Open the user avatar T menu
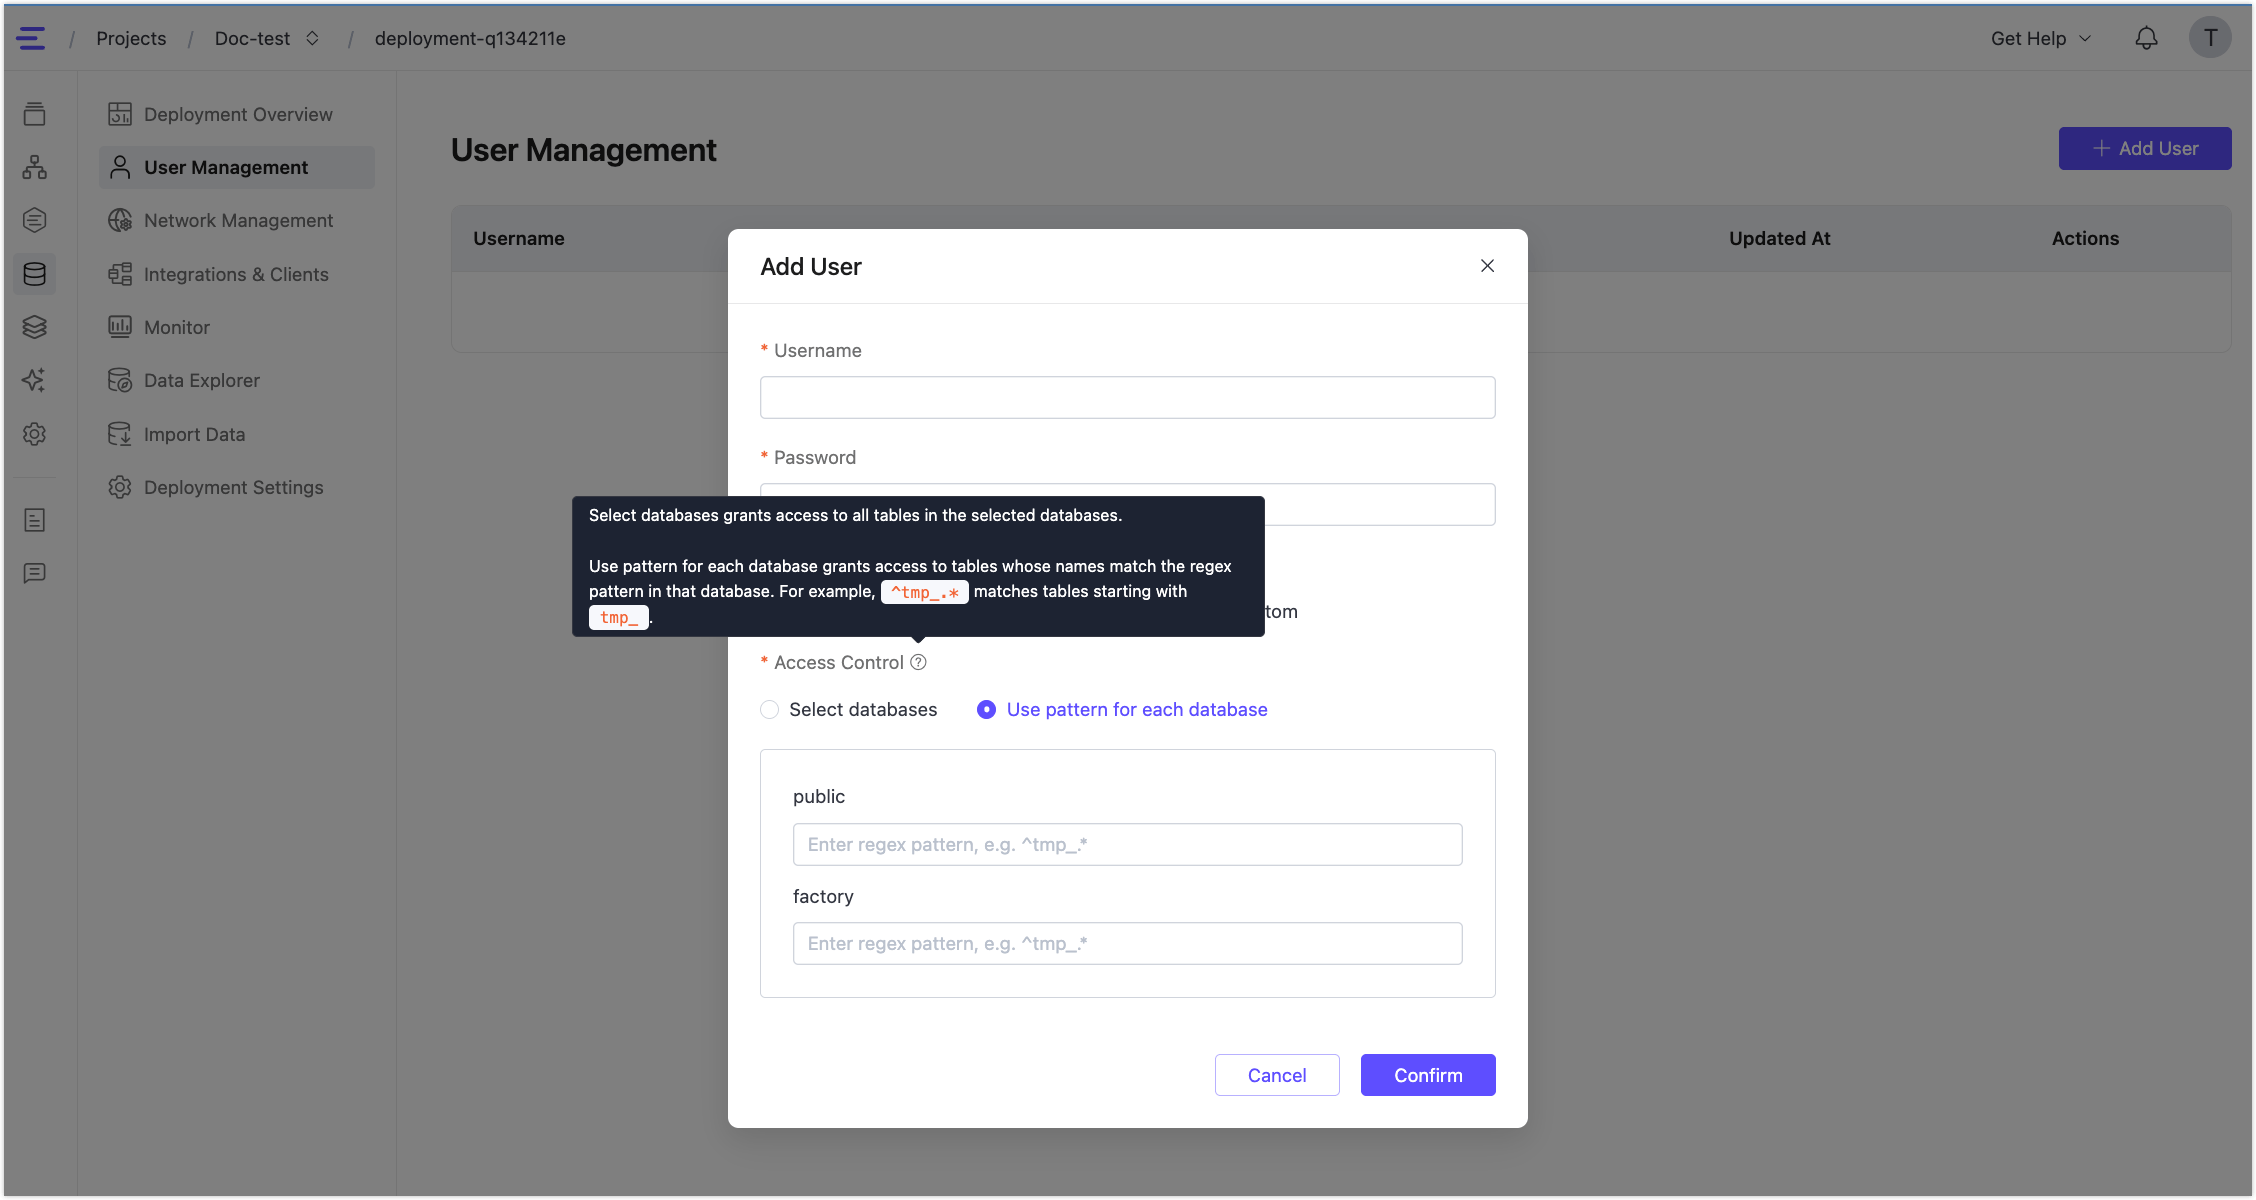 [2210, 38]
